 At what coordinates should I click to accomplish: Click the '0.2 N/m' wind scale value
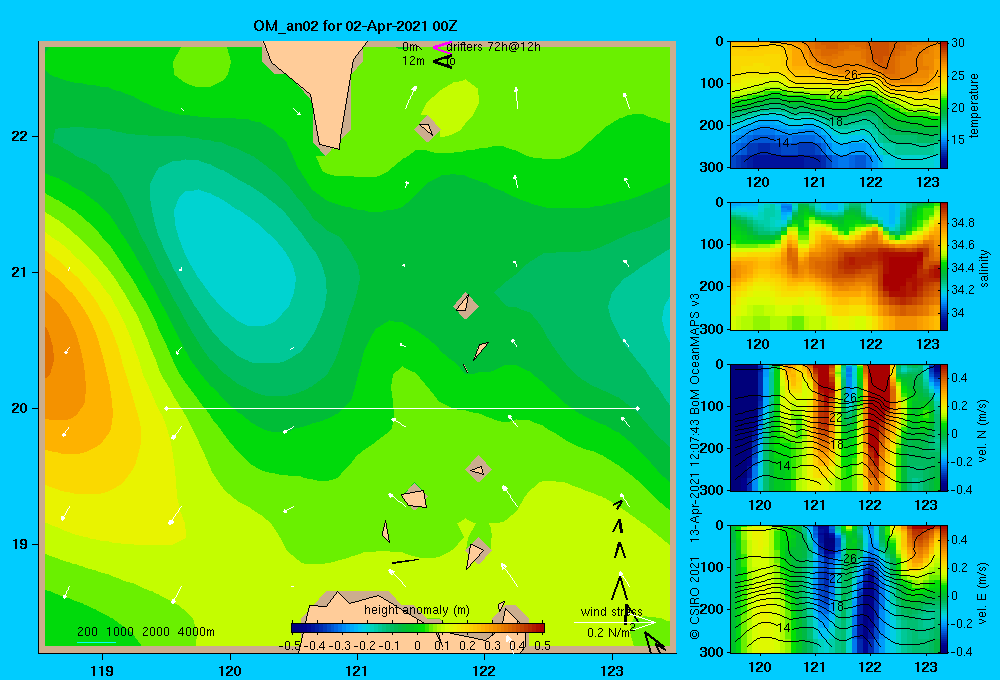[x=609, y=632]
